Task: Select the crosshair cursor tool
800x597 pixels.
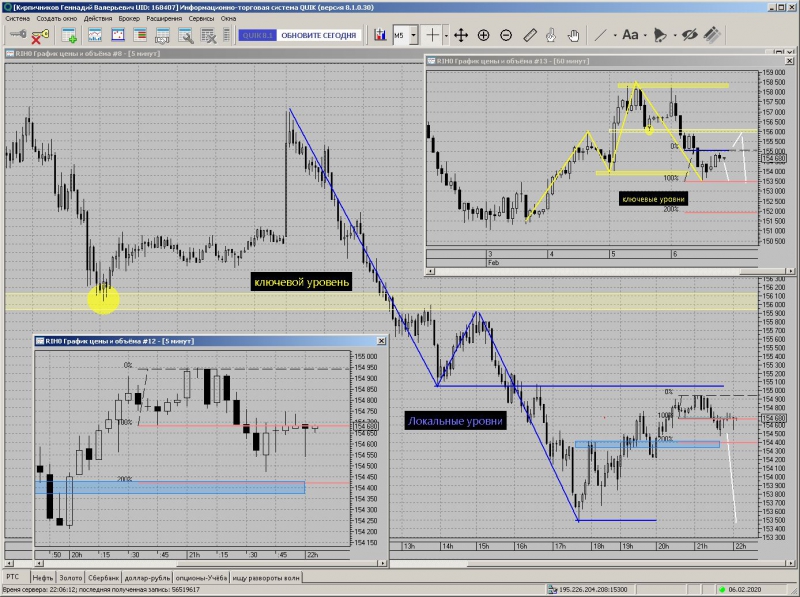Action: pos(432,35)
